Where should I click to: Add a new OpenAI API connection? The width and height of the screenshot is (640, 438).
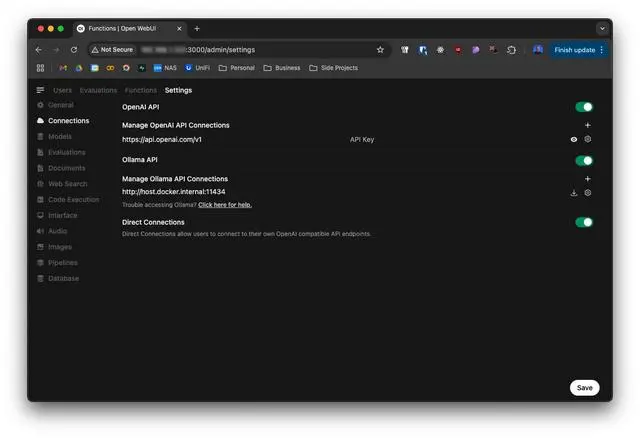click(588, 125)
